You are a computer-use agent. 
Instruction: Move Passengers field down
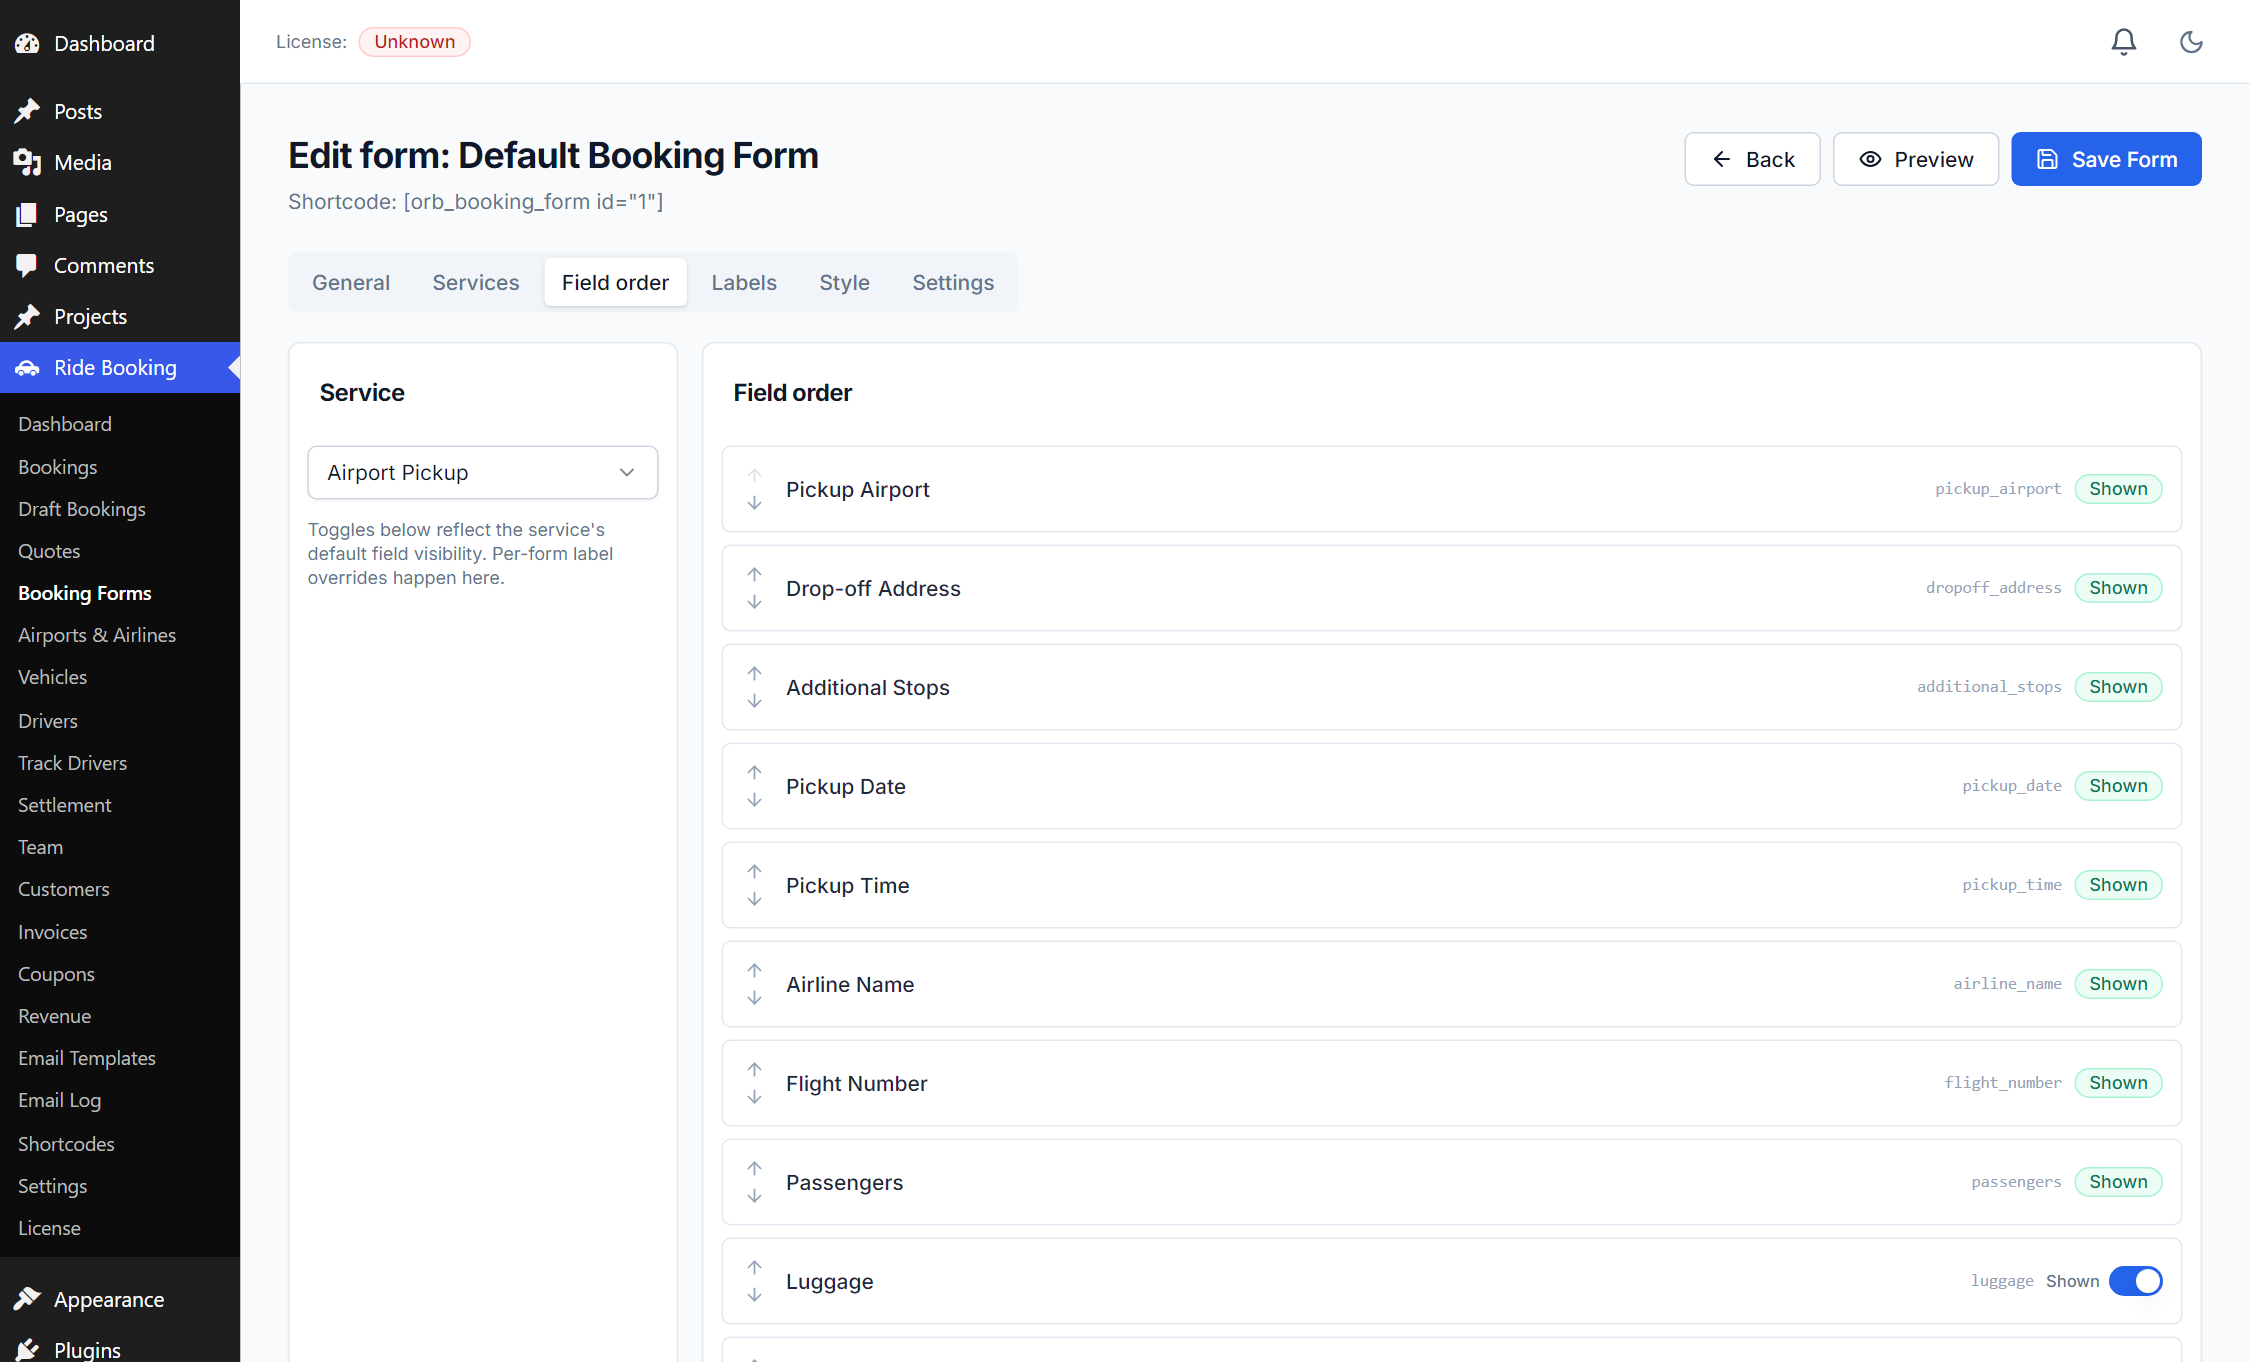755,1196
